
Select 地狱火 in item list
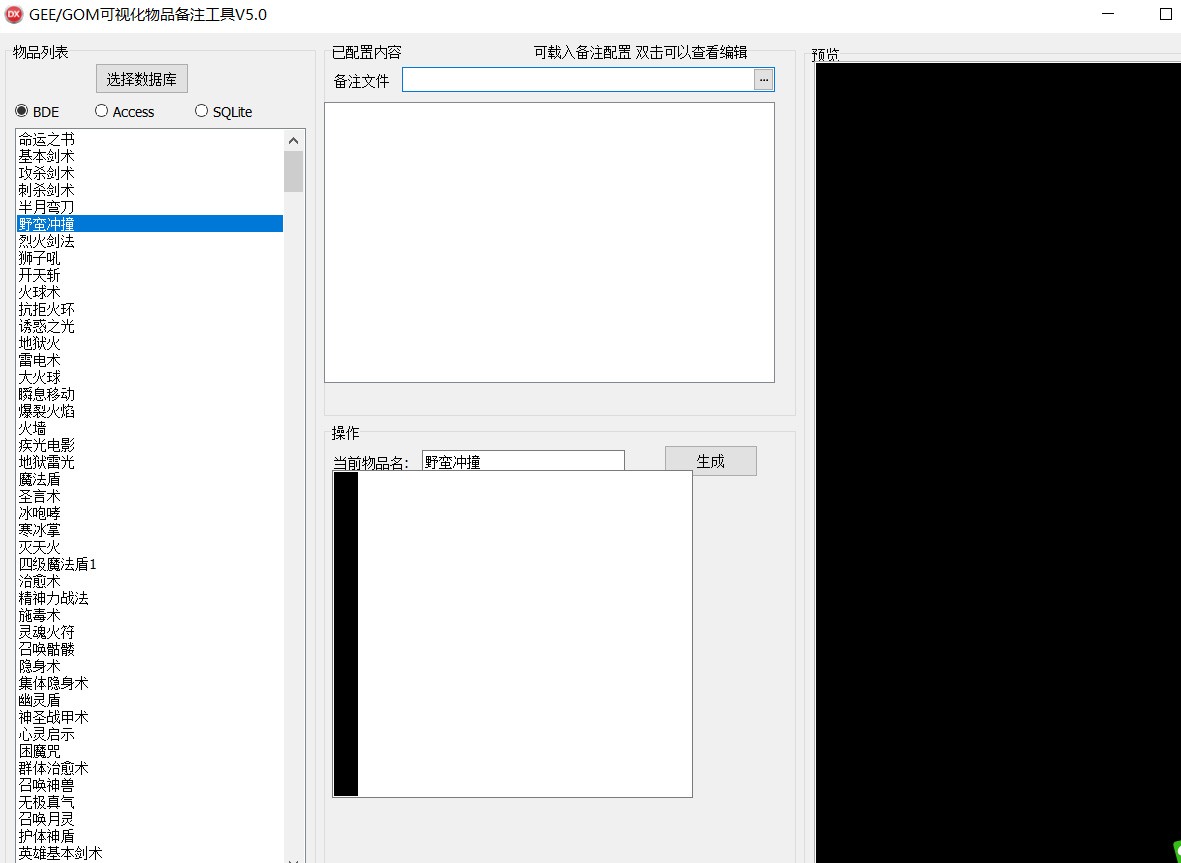150,343
